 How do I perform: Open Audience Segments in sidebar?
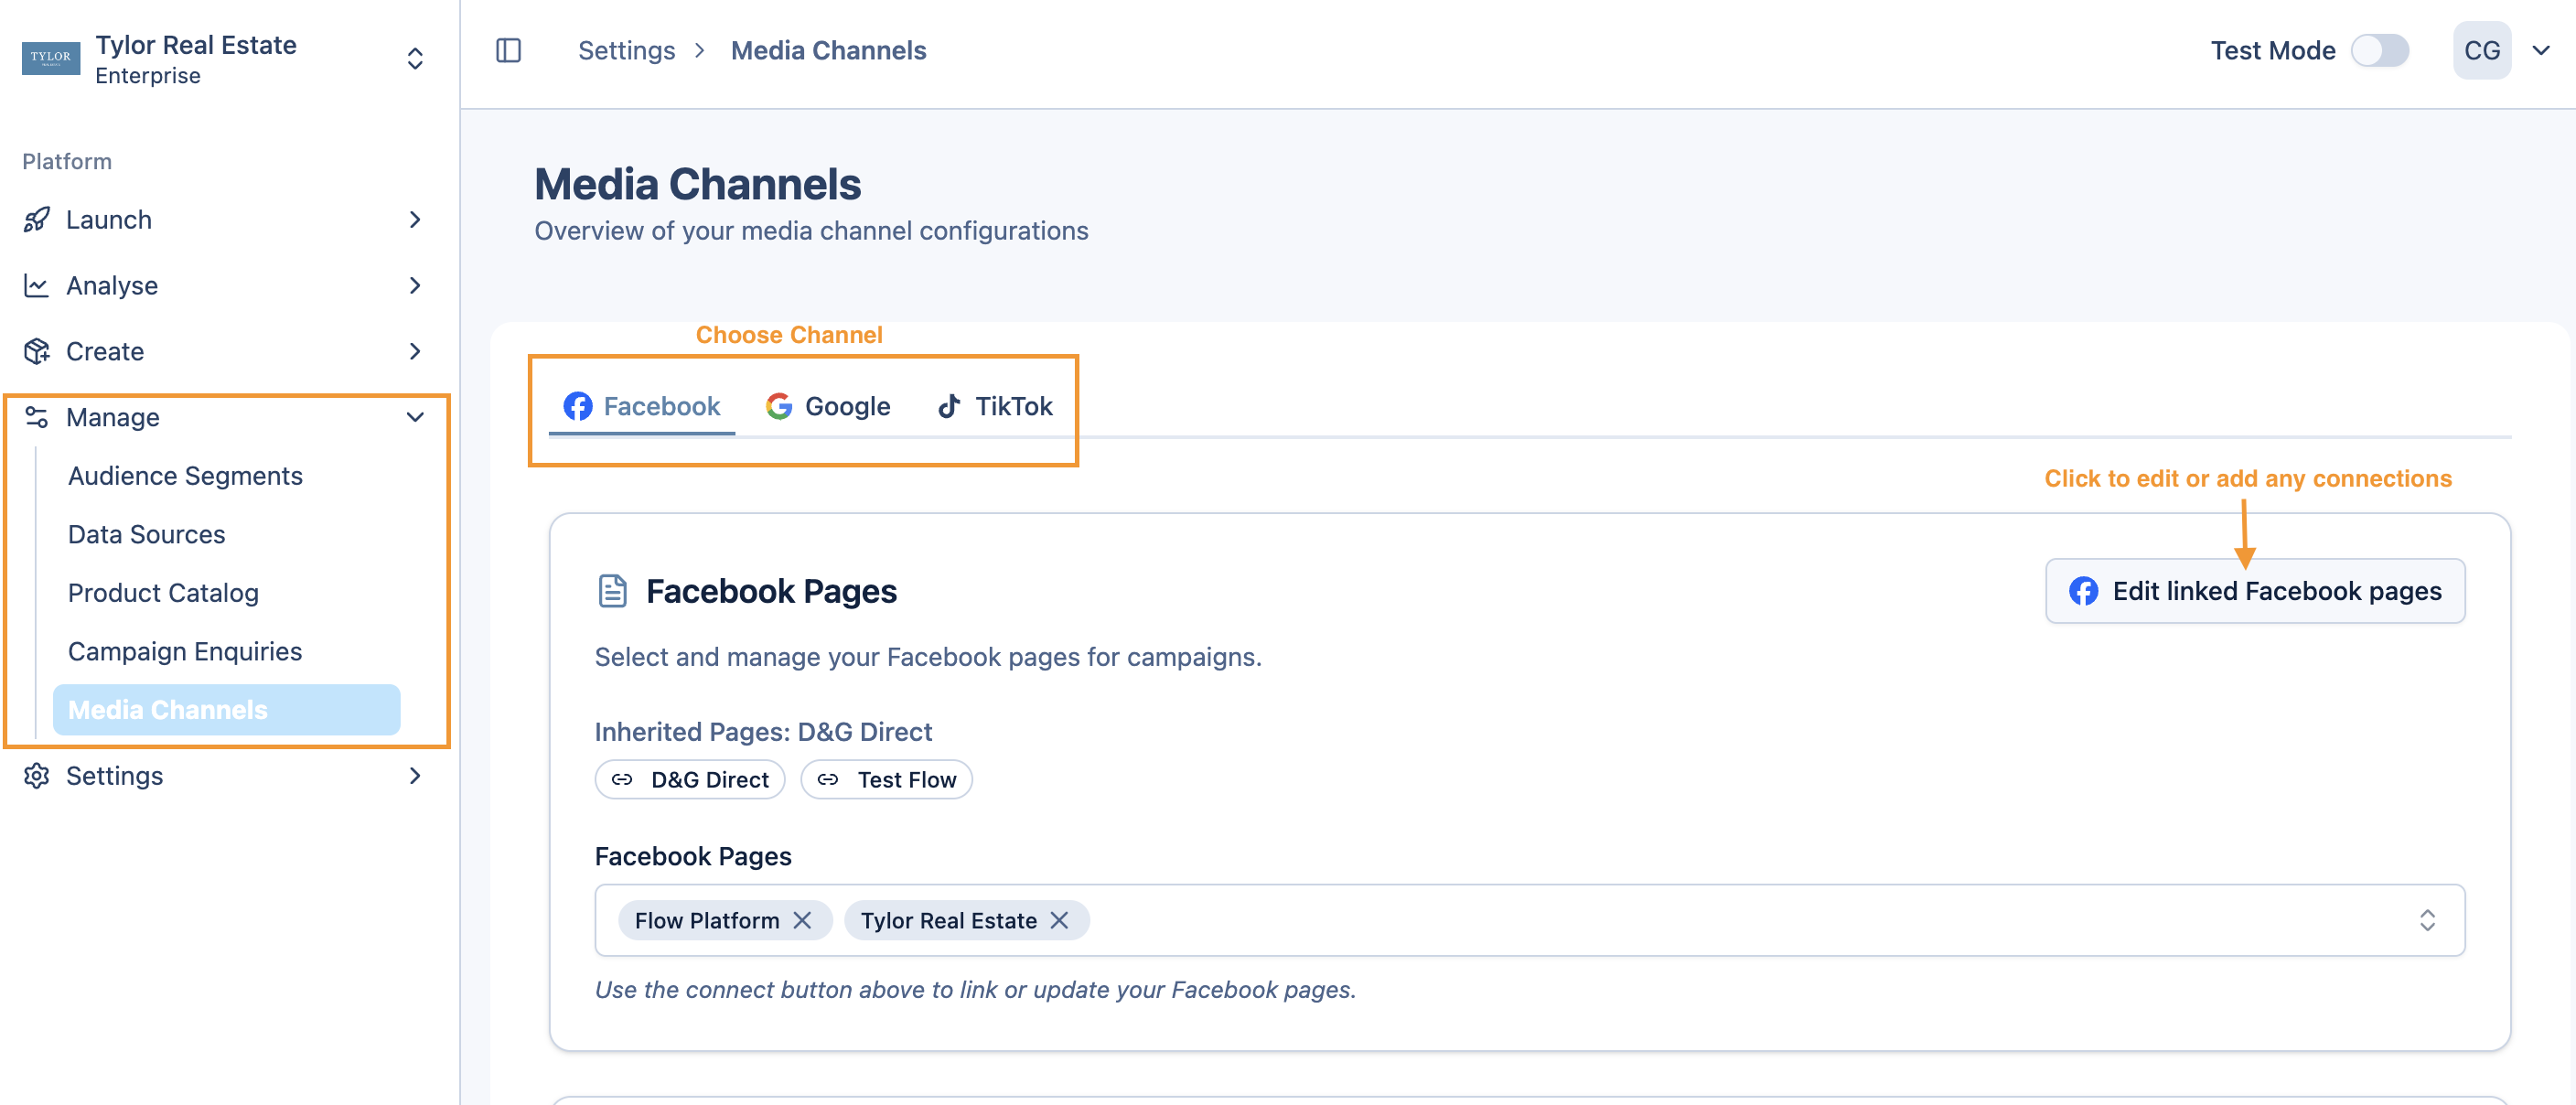coord(185,476)
